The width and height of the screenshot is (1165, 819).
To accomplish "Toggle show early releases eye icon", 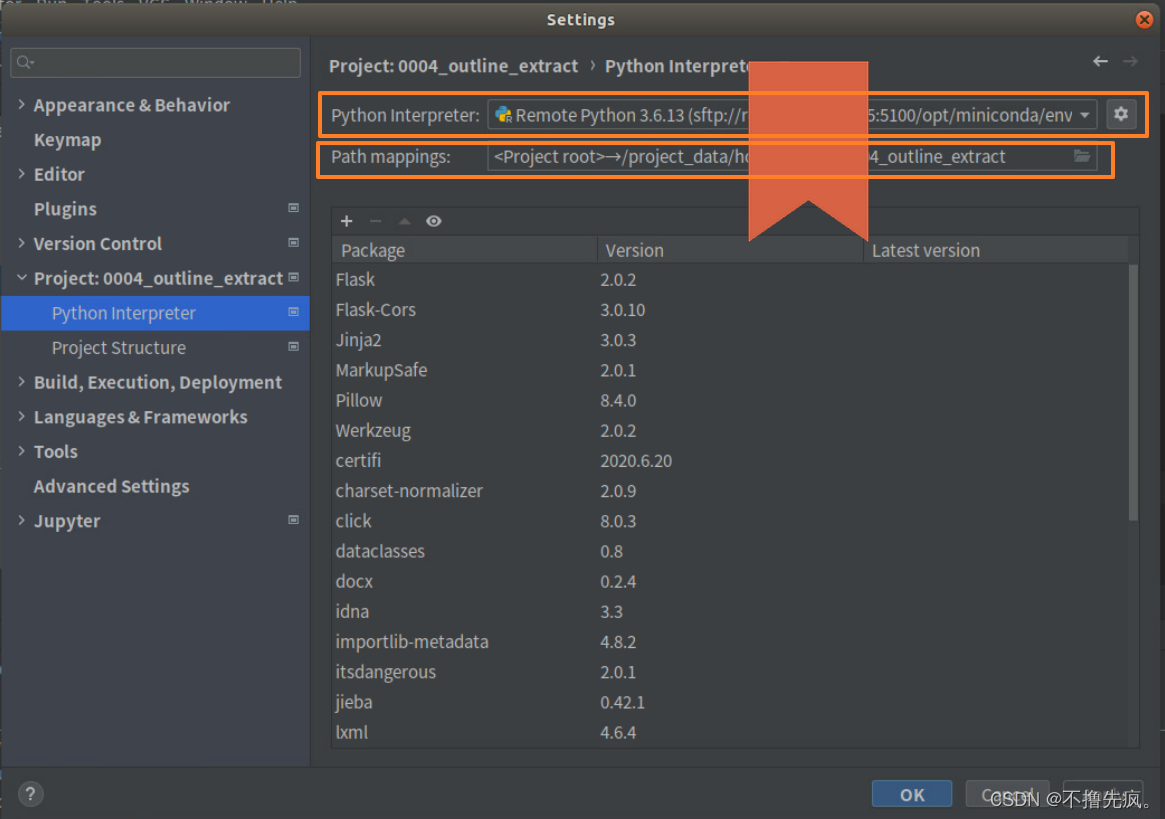I will coord(434,221).
